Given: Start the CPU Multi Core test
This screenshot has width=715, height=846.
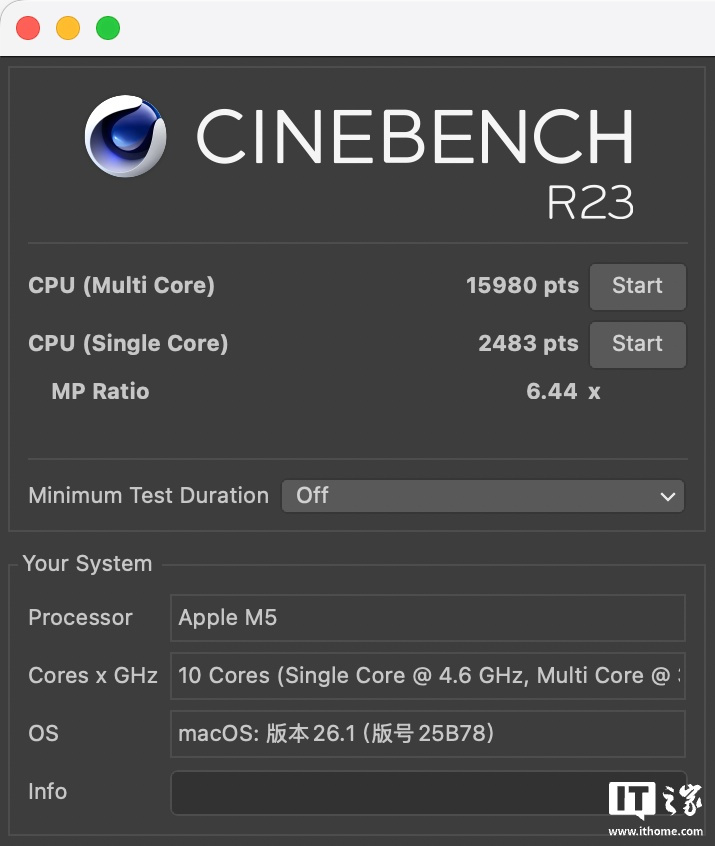Looking at the screenshot, I should (637, 286).
